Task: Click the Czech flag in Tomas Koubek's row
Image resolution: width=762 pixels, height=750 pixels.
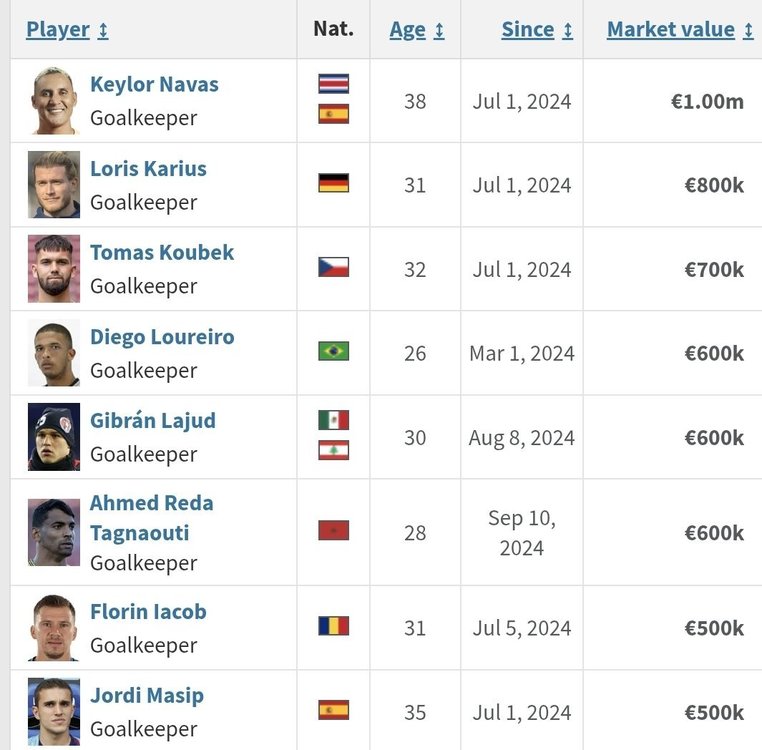Action: click(333, 267)
